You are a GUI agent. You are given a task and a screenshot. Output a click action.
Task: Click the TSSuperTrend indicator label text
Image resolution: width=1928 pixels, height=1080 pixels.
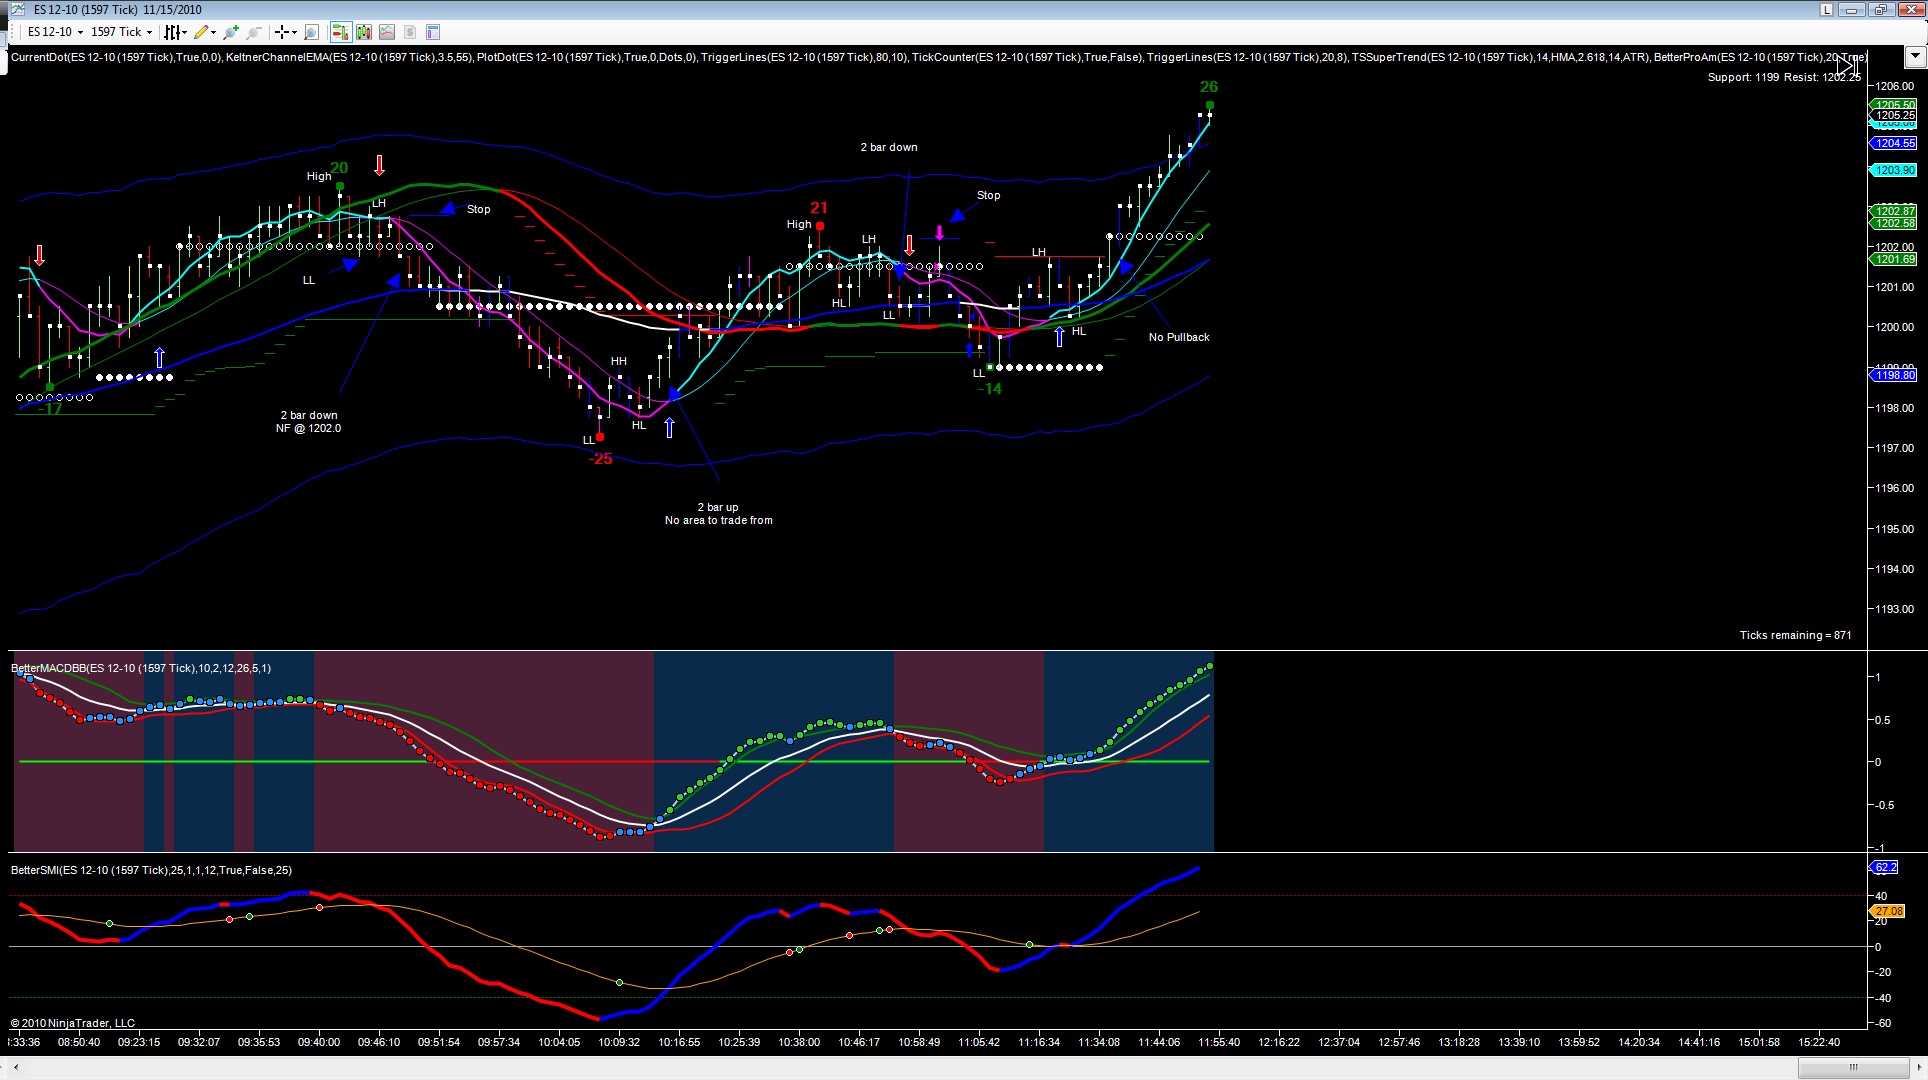(x=1500, y=57)
